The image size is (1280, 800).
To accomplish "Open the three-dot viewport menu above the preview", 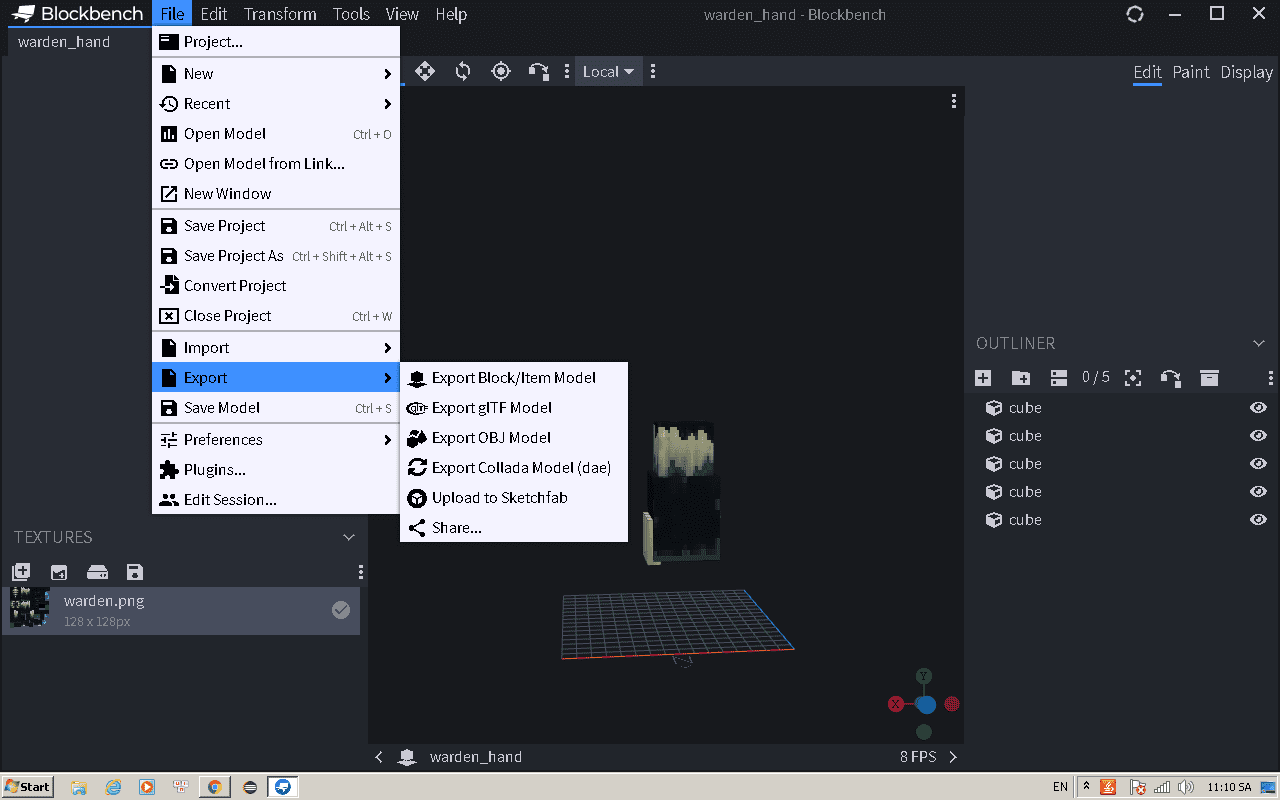I will click(954, 101).
